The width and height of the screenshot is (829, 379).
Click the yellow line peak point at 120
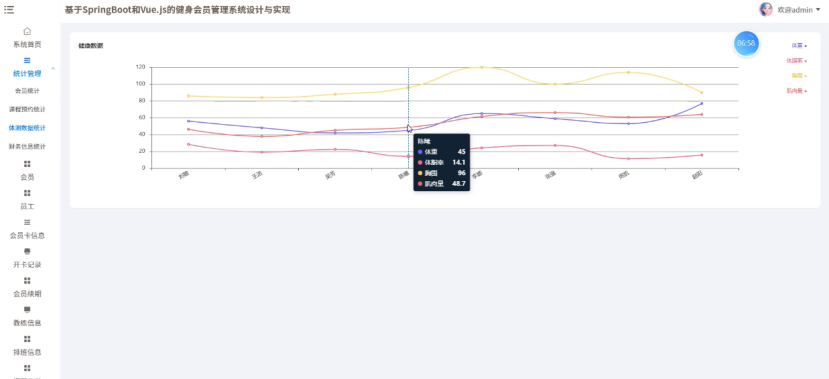(482, 67)
